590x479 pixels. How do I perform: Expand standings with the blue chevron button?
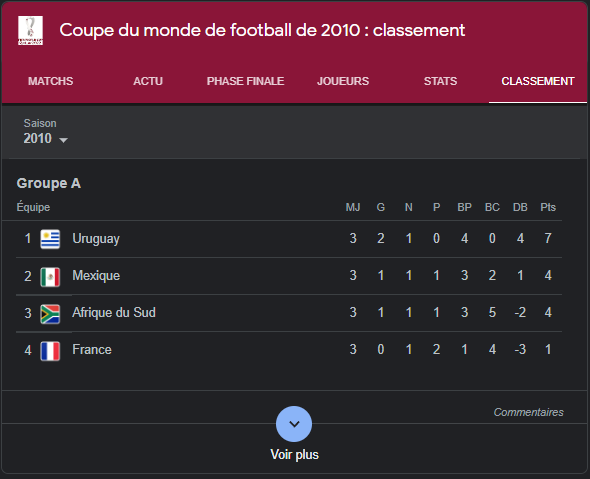(x=294, y=424)
